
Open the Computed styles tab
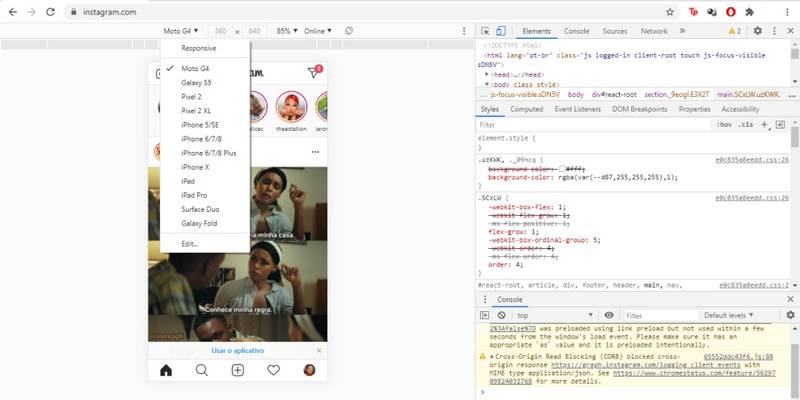click(x=527, y=109)
